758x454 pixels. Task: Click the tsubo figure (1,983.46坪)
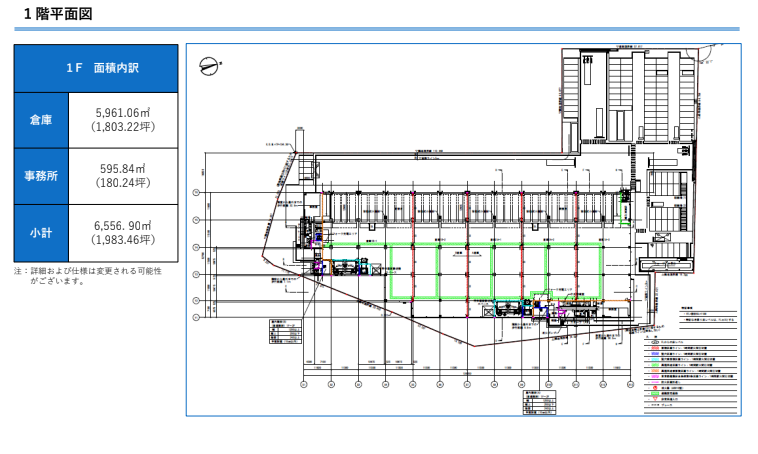pyautogui.click(x=123, y=240)
